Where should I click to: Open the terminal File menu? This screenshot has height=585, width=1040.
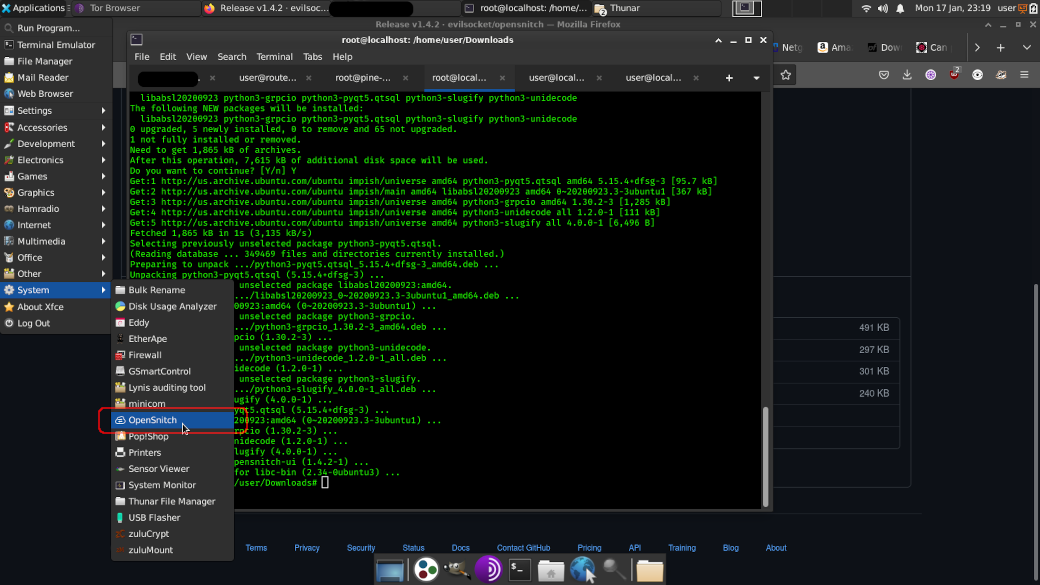142,57
